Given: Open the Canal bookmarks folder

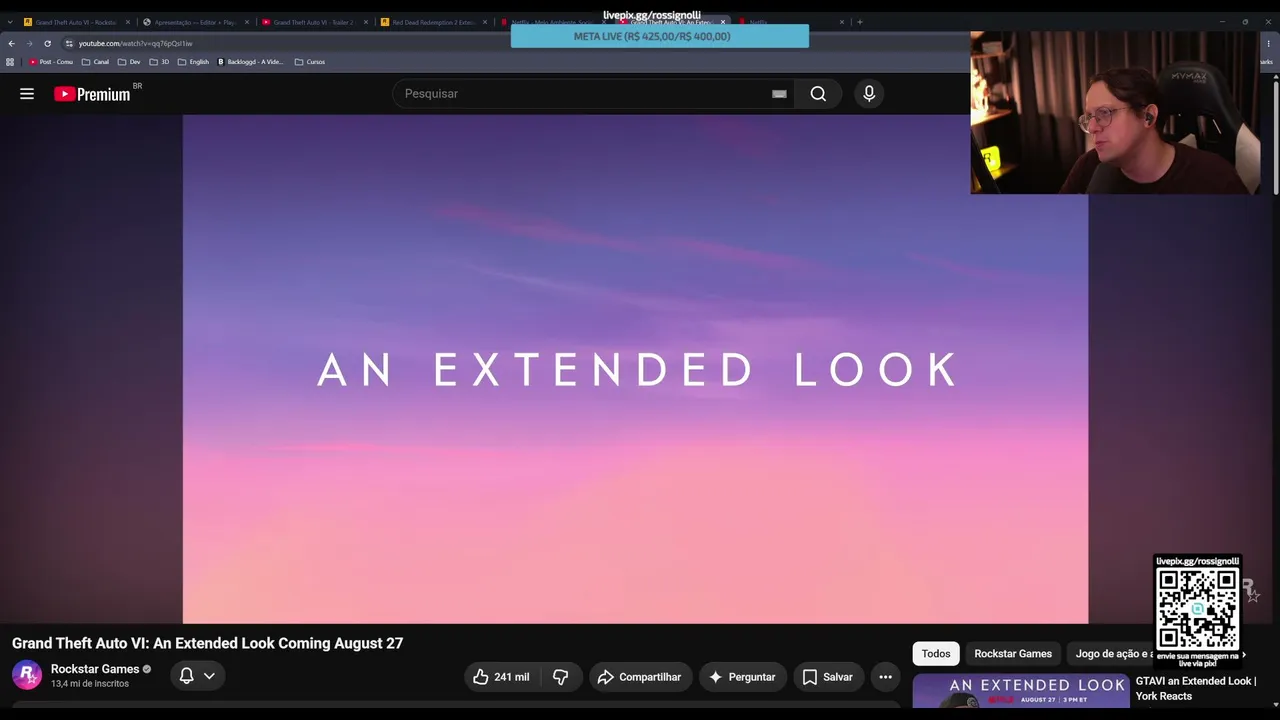Looking at the screenshot, I should 95,62.
